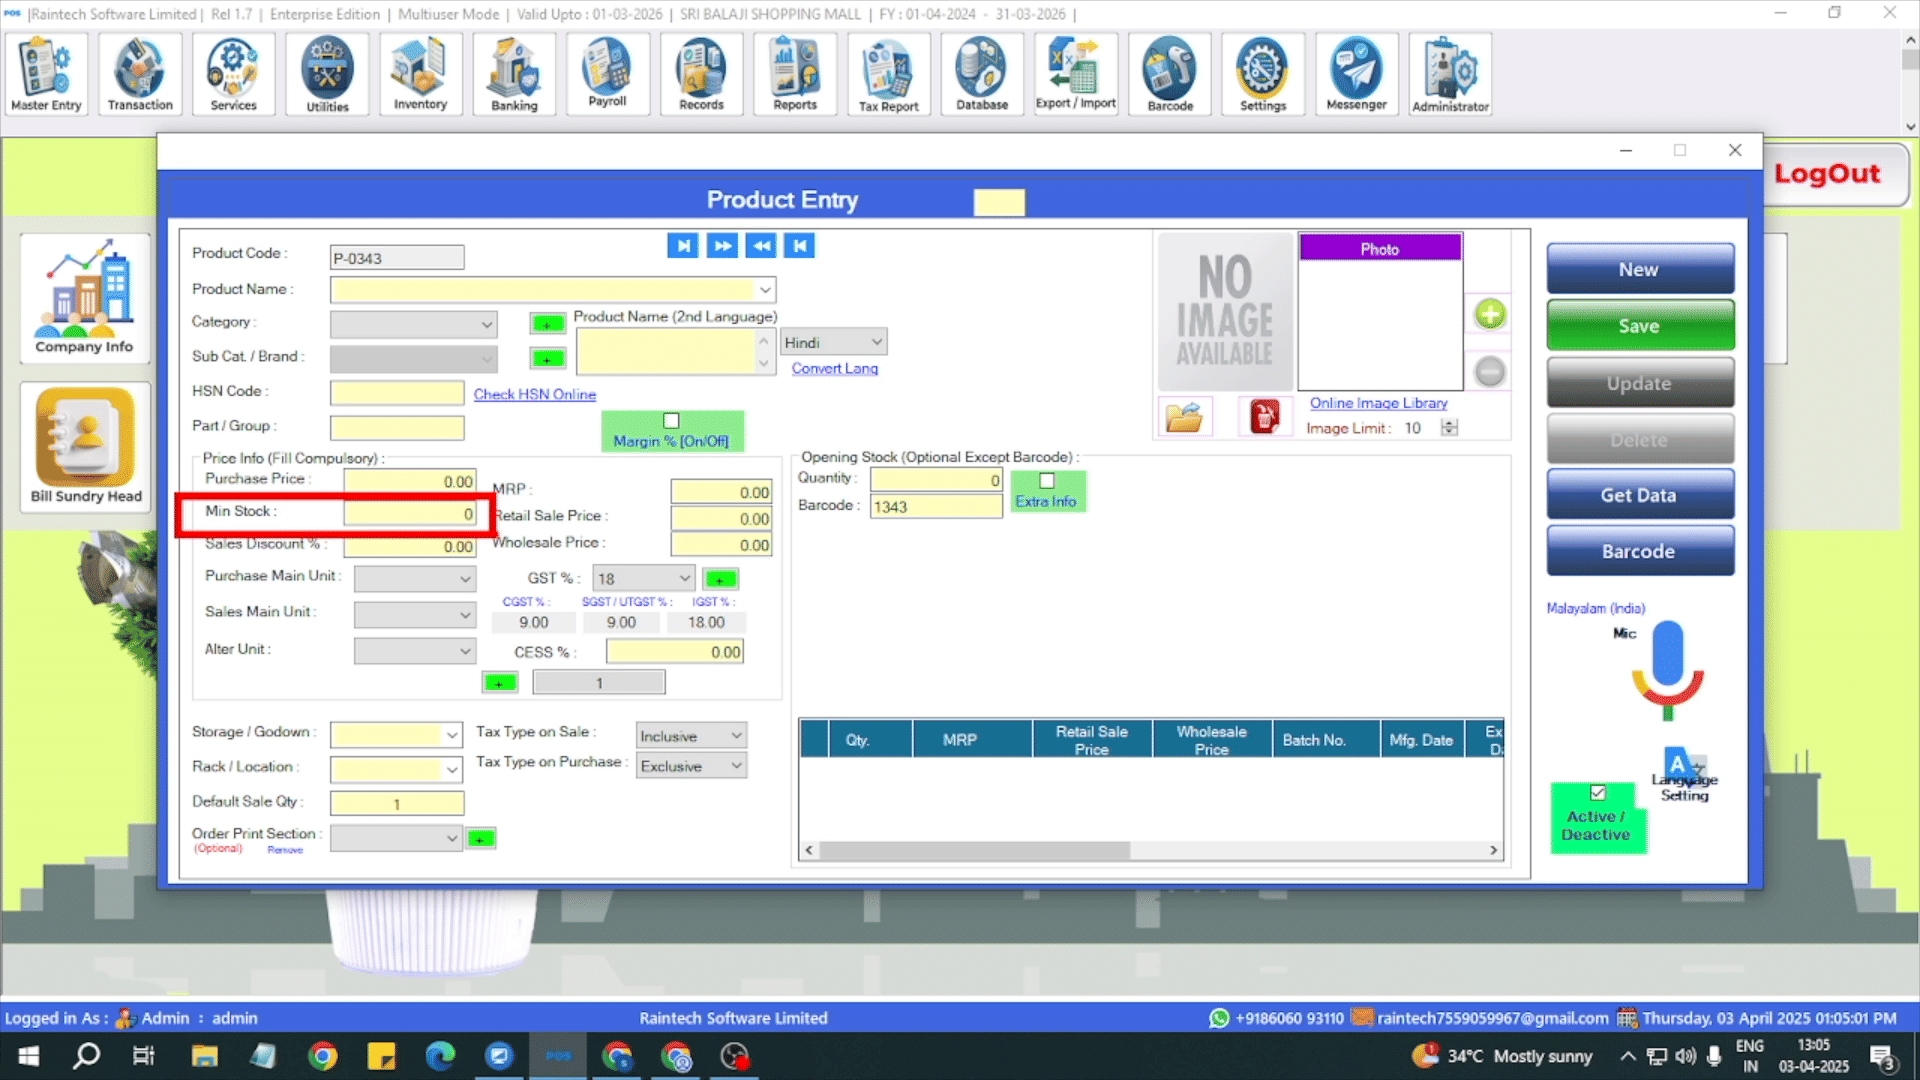Screen dimensions: 1920x1080
Task: Enable the Margin % On/Off checkbox
Action: pyautogui.click(x=671, y=421)
